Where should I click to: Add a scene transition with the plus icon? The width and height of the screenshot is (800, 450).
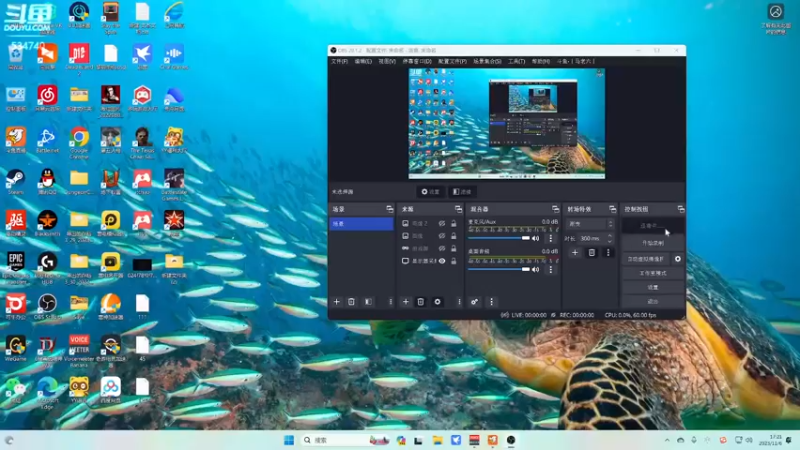pyautogui.click(x=575, y=253)
